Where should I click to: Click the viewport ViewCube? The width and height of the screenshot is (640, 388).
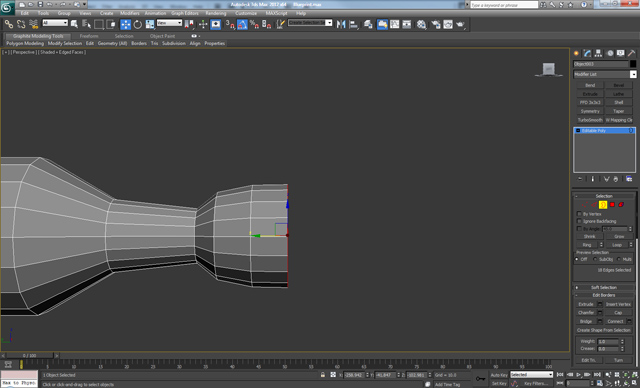(549, 69)
